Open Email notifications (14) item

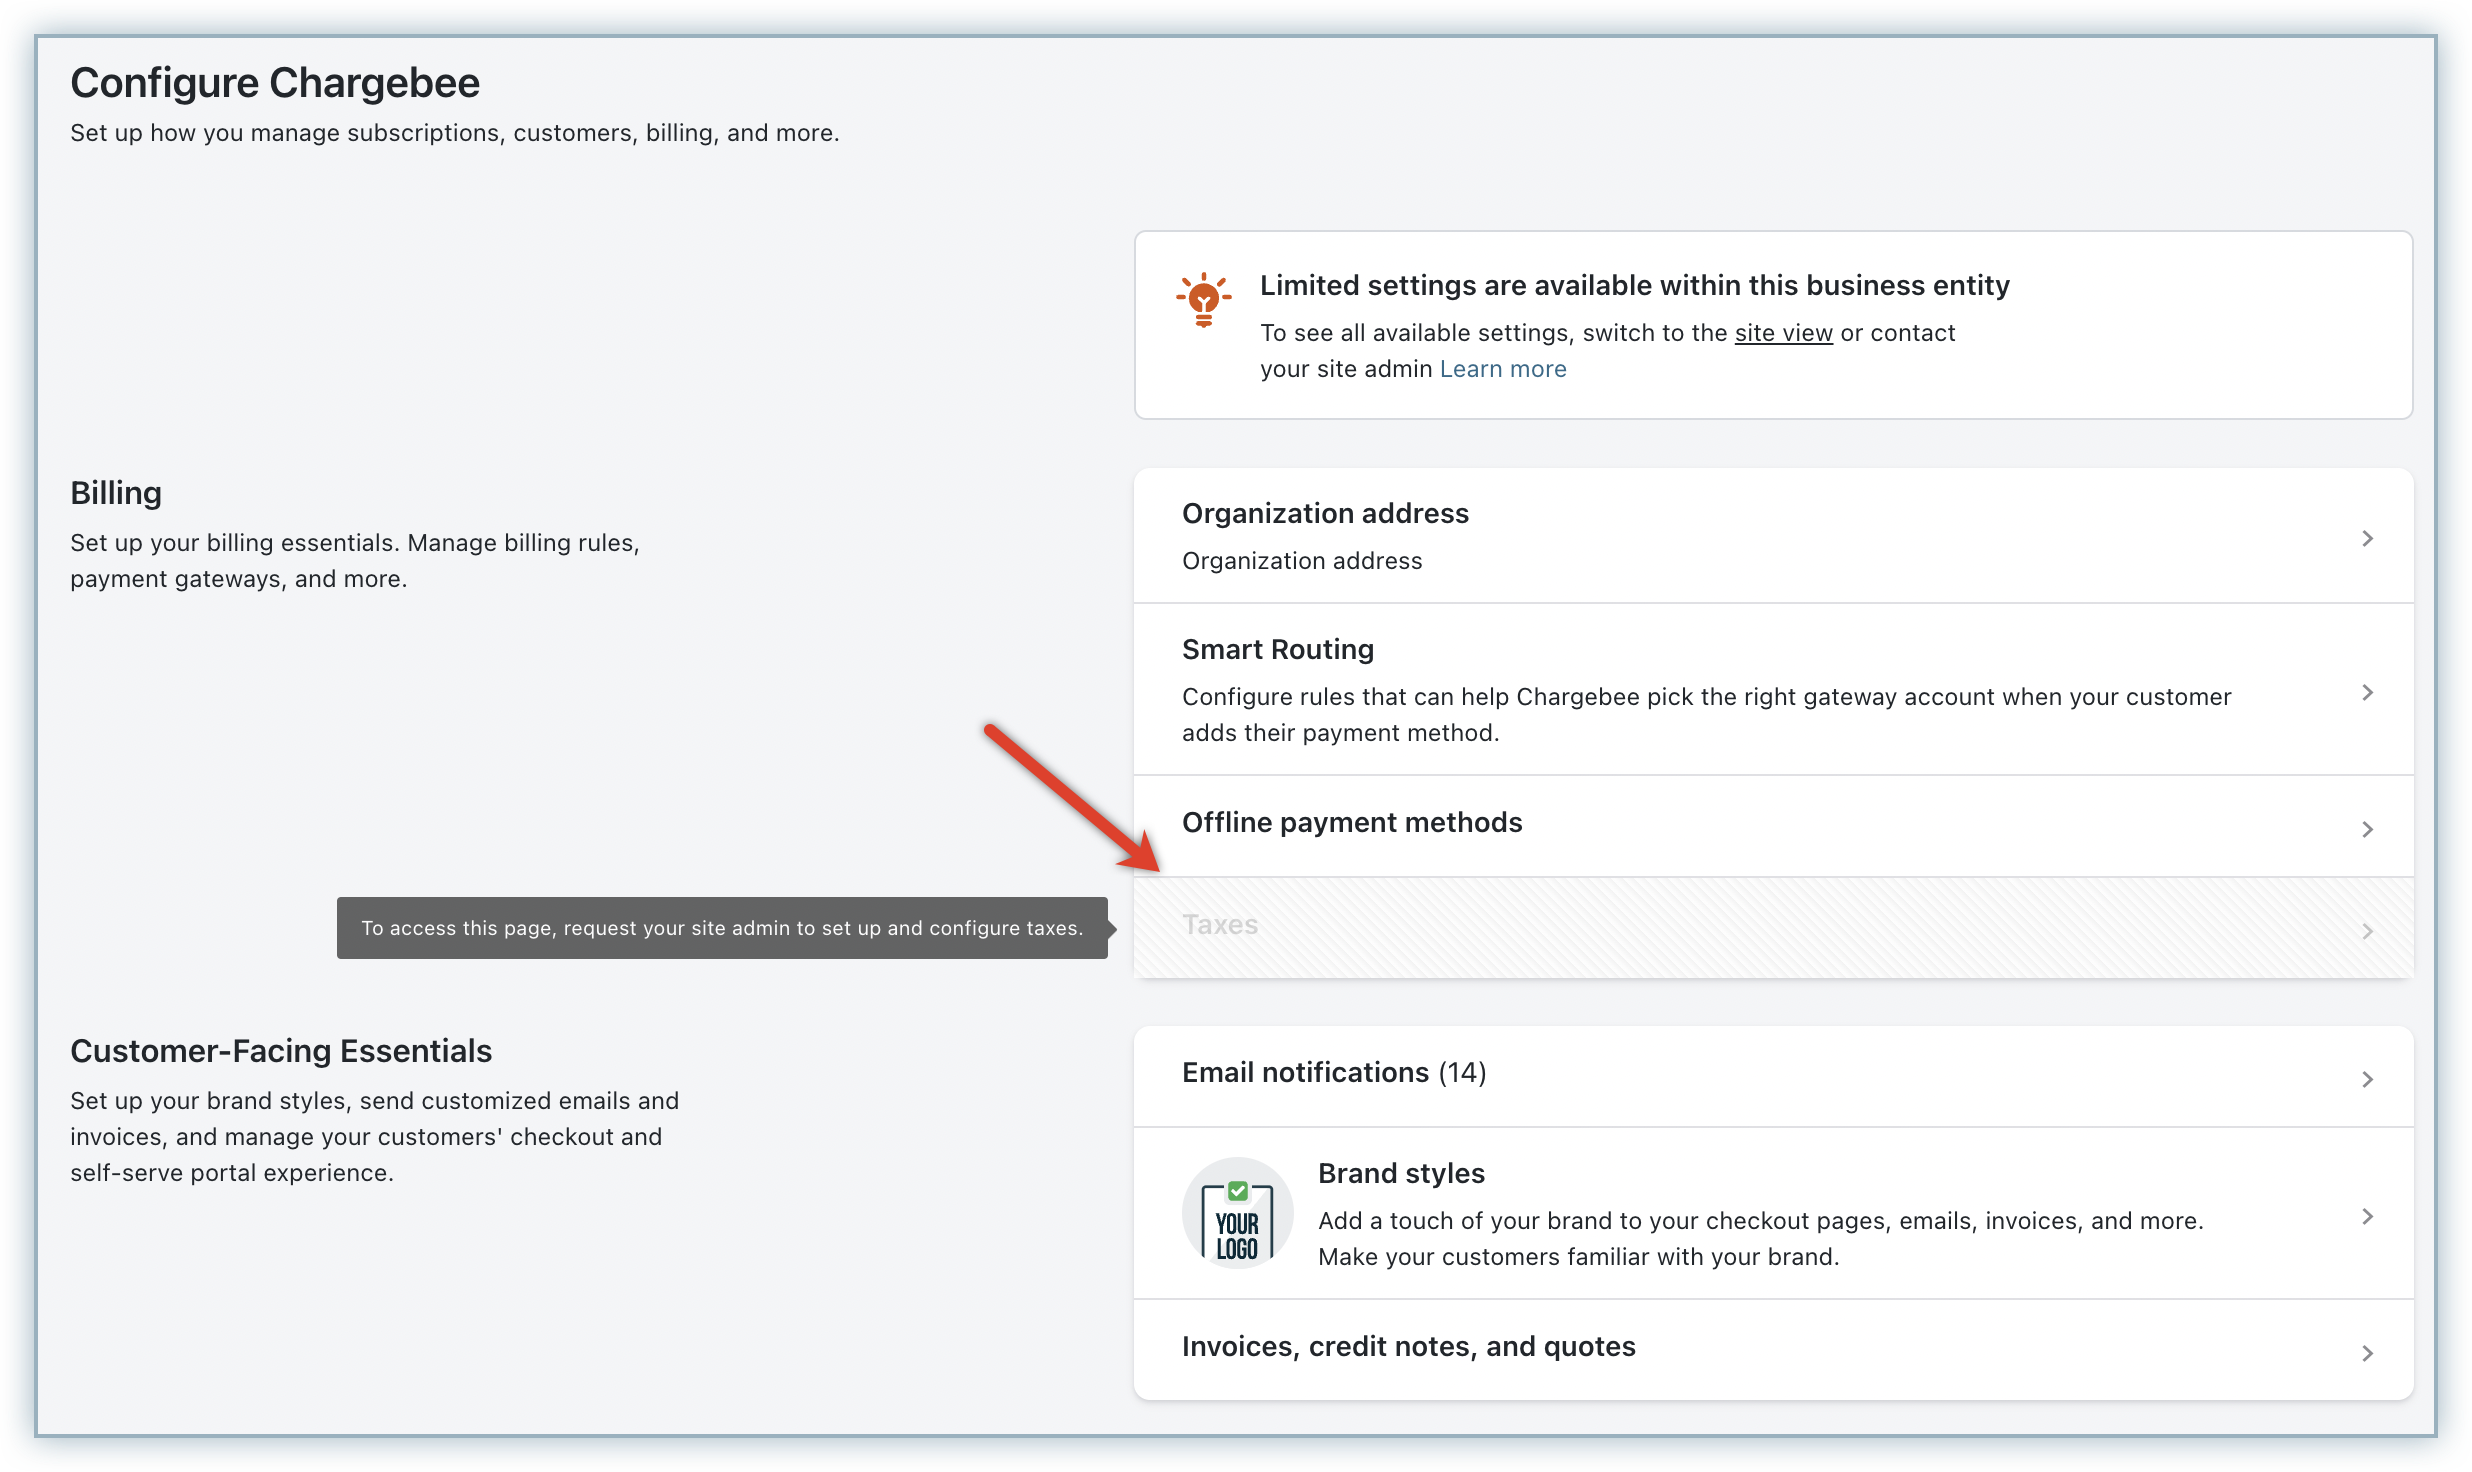pos(1333,1072)
